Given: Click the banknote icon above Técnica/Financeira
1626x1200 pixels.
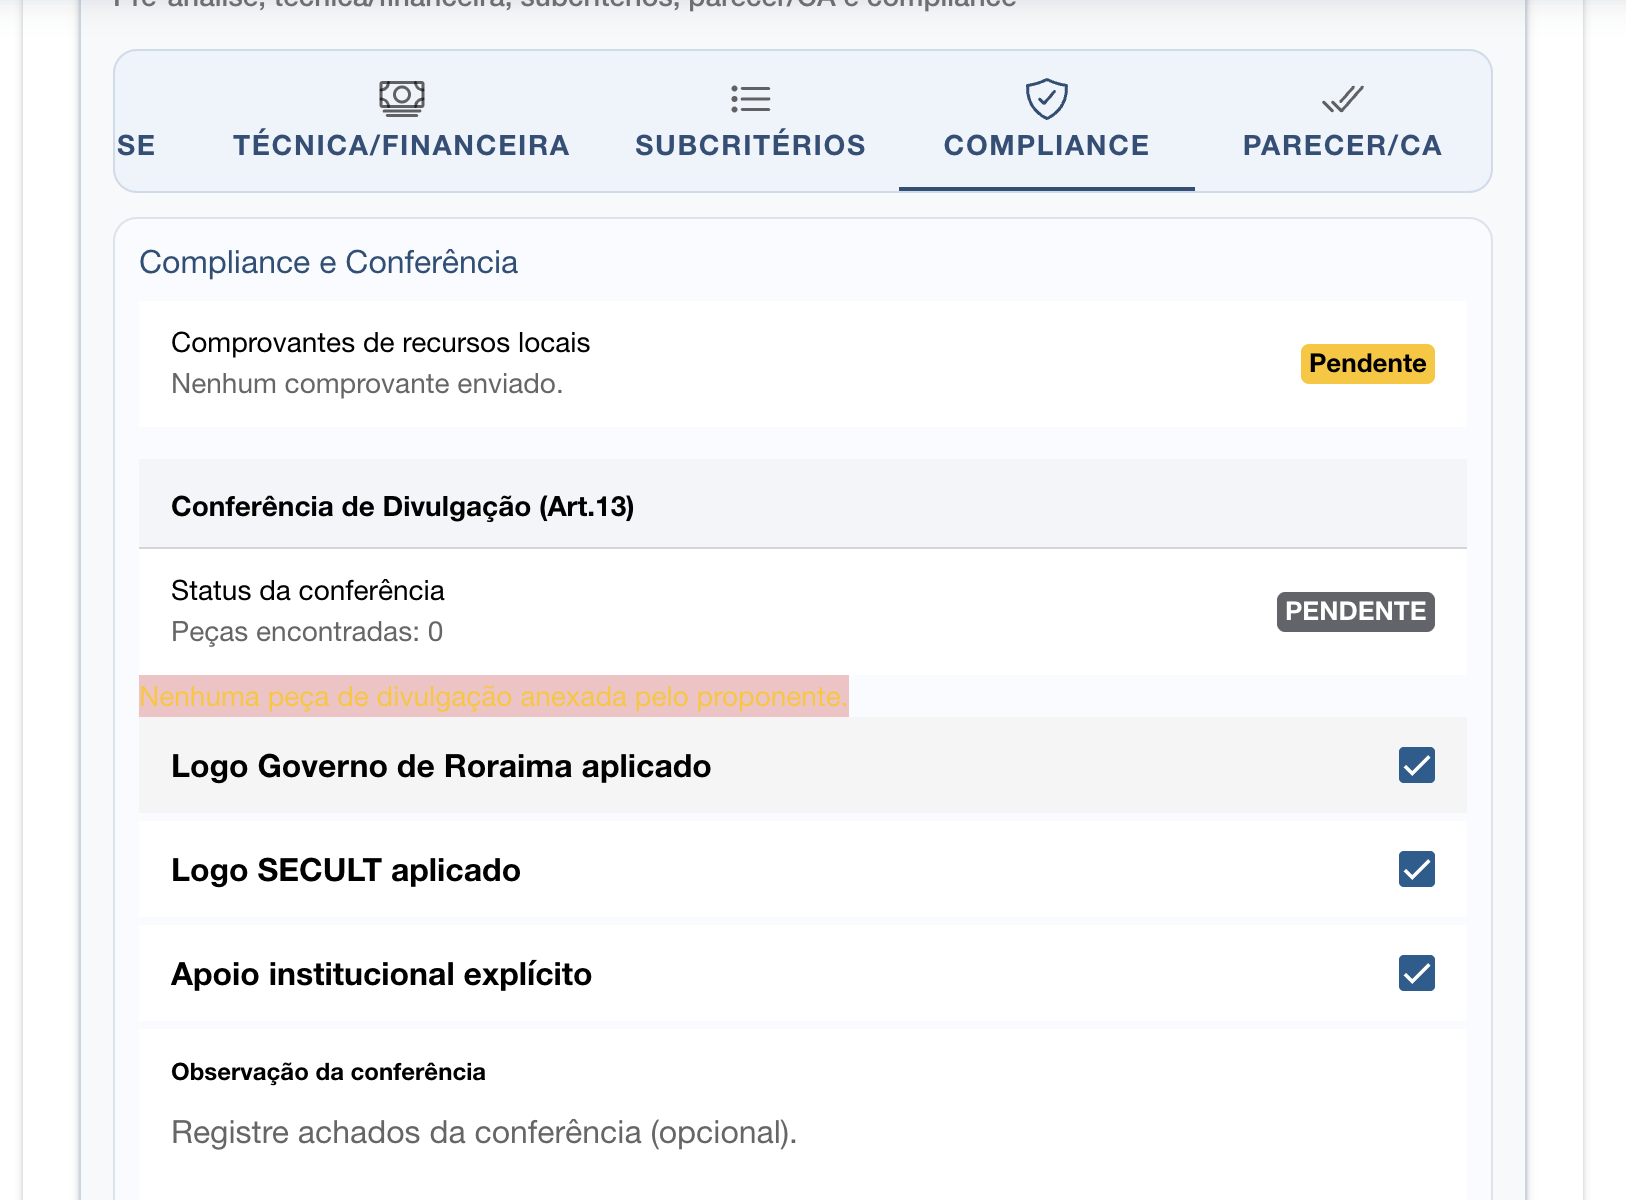Looking at the screenshot, I should 402,98.
